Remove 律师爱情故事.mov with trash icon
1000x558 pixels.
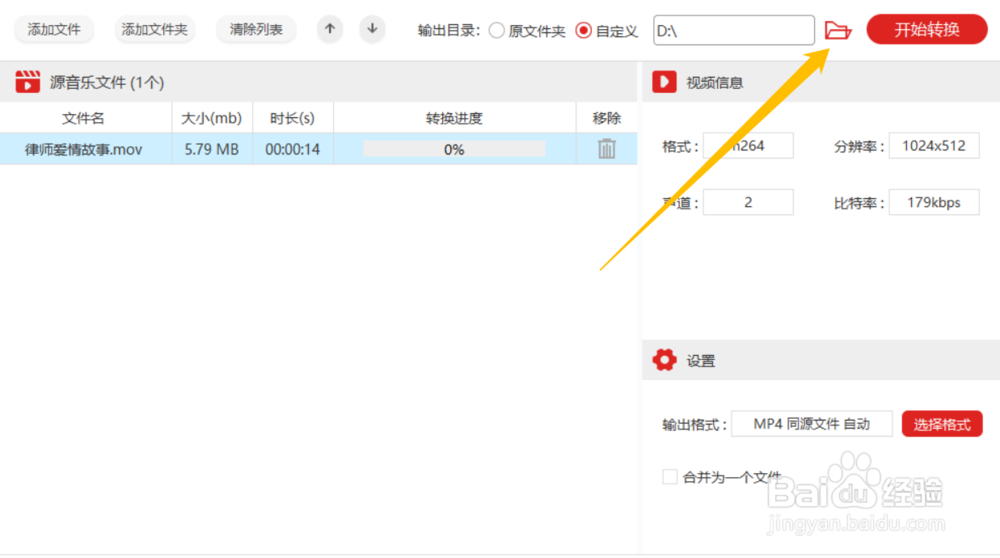(607, 149)
